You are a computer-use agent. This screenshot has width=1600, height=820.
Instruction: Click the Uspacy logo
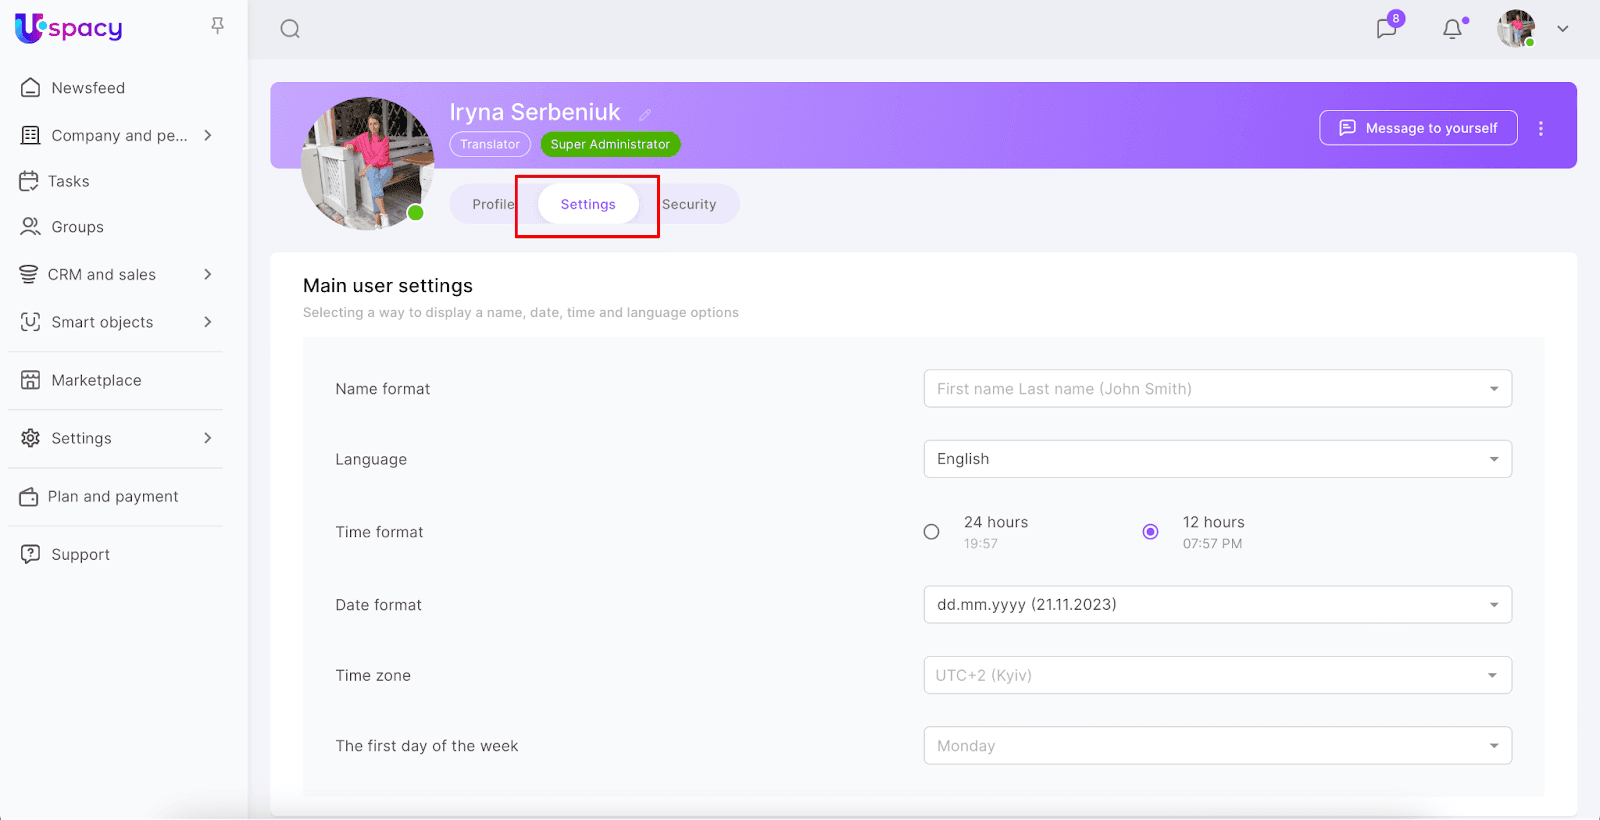point(69,28)
